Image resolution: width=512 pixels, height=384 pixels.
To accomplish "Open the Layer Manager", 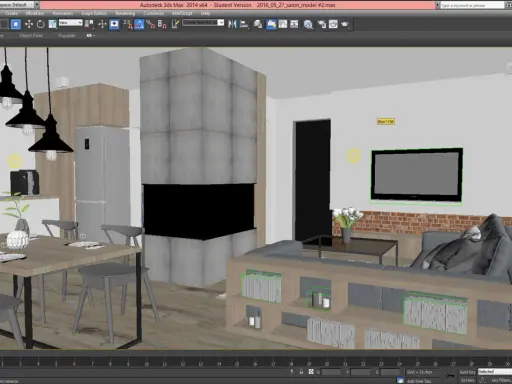I will tap(258, 24).
